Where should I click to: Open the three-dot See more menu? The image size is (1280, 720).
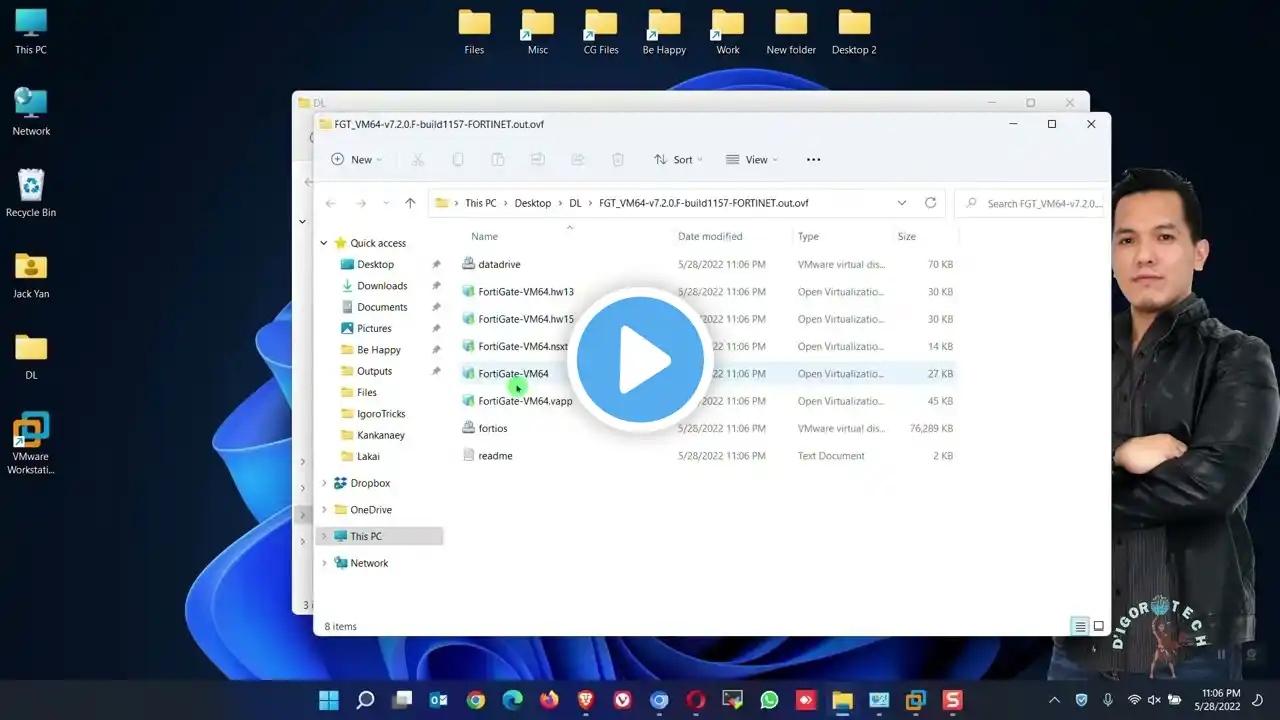point(813,160)
